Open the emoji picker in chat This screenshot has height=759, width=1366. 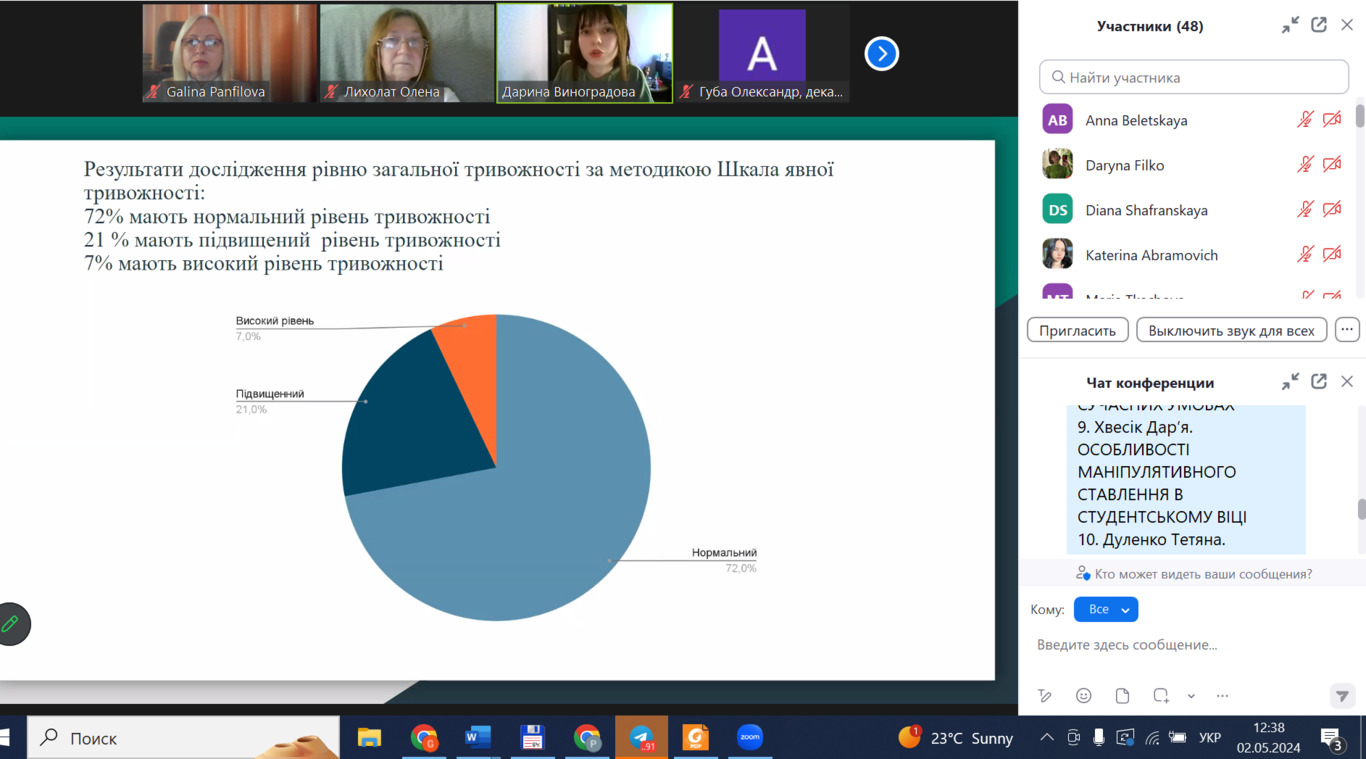pyautogui.click(x=1084, y=696)
